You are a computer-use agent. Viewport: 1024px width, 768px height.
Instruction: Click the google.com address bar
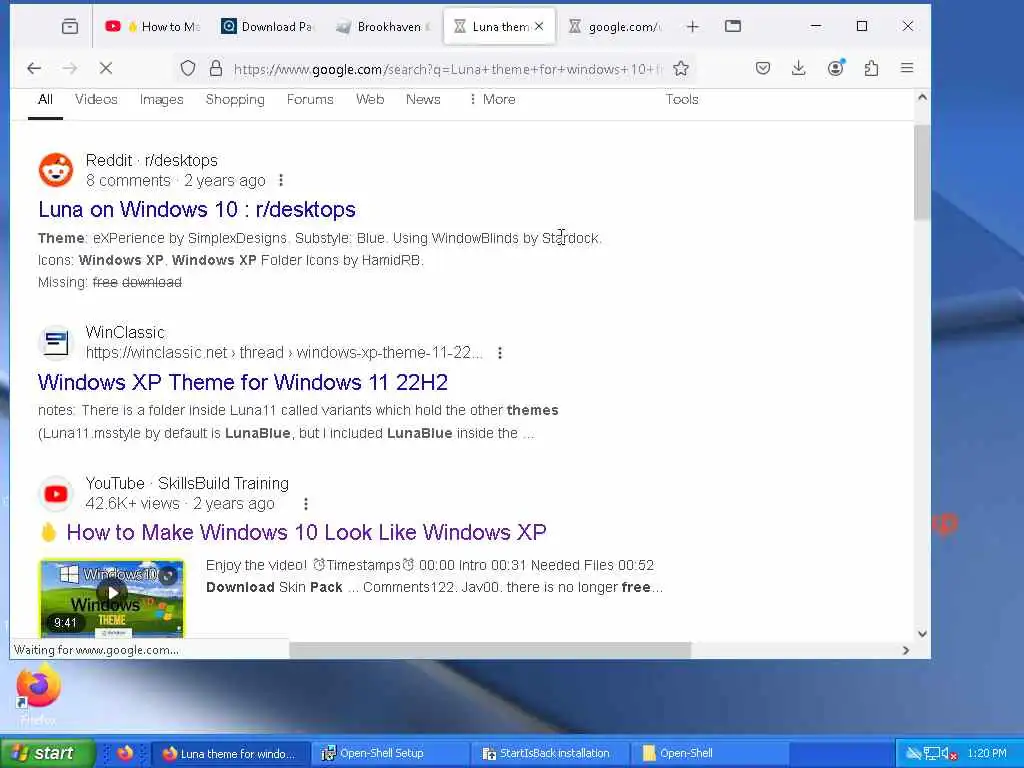(x=447, y=69)
